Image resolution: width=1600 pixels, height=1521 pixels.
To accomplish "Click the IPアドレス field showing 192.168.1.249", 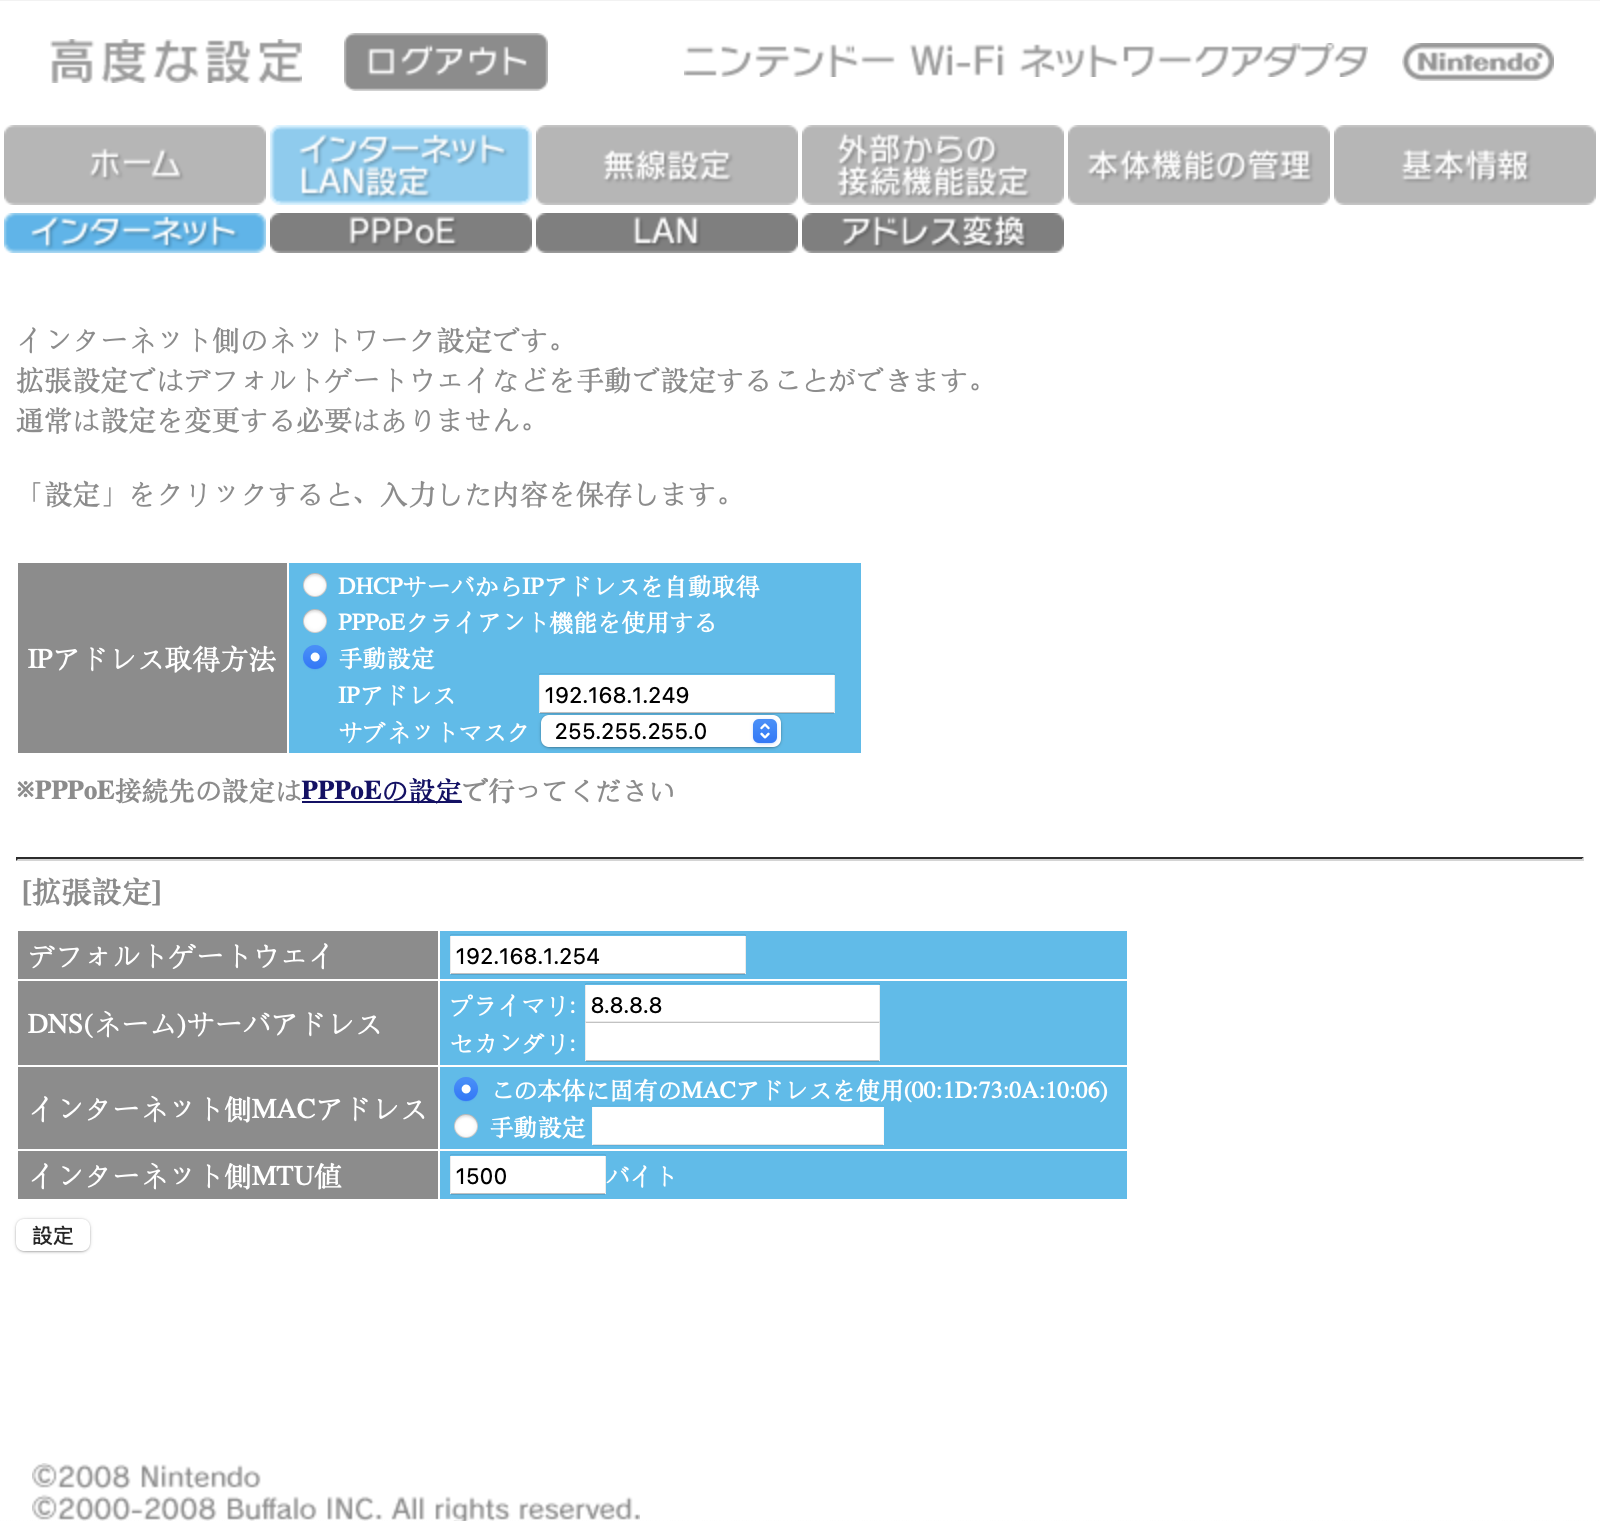I will 687,694.
